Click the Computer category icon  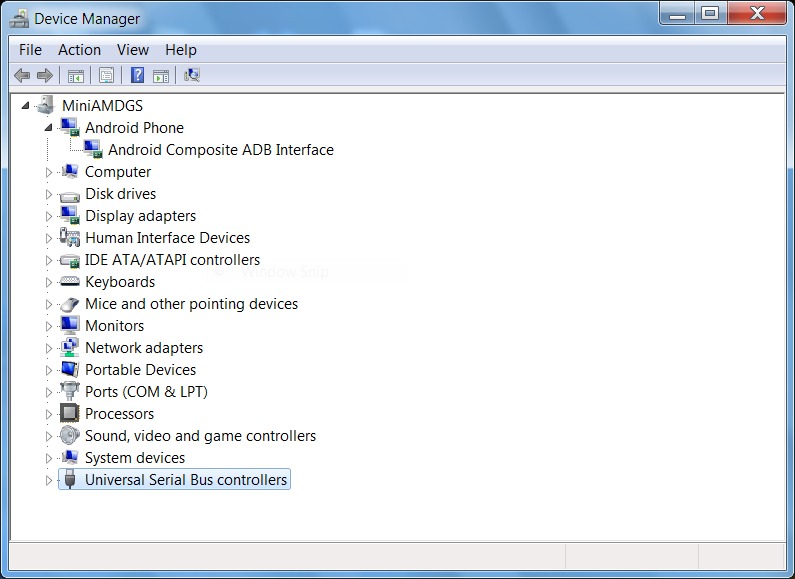(x=70, y=171)
